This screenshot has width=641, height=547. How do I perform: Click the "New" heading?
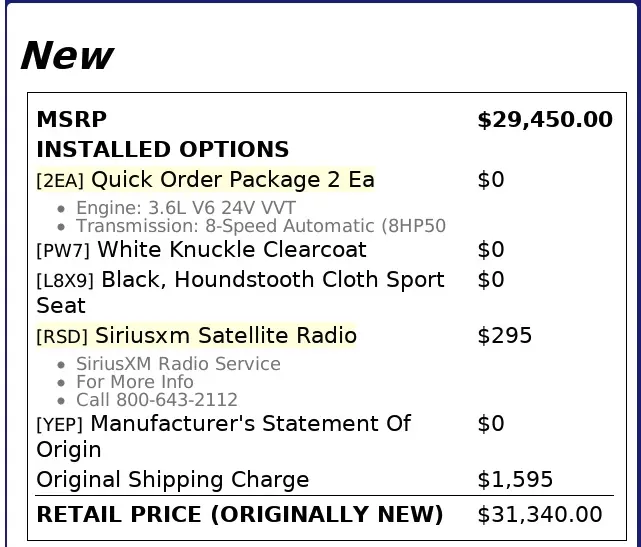[67, 56]
